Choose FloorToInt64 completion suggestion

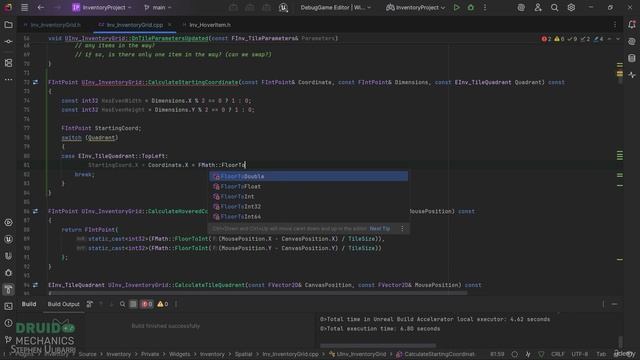pyautogui.click(x=309, y=216)
